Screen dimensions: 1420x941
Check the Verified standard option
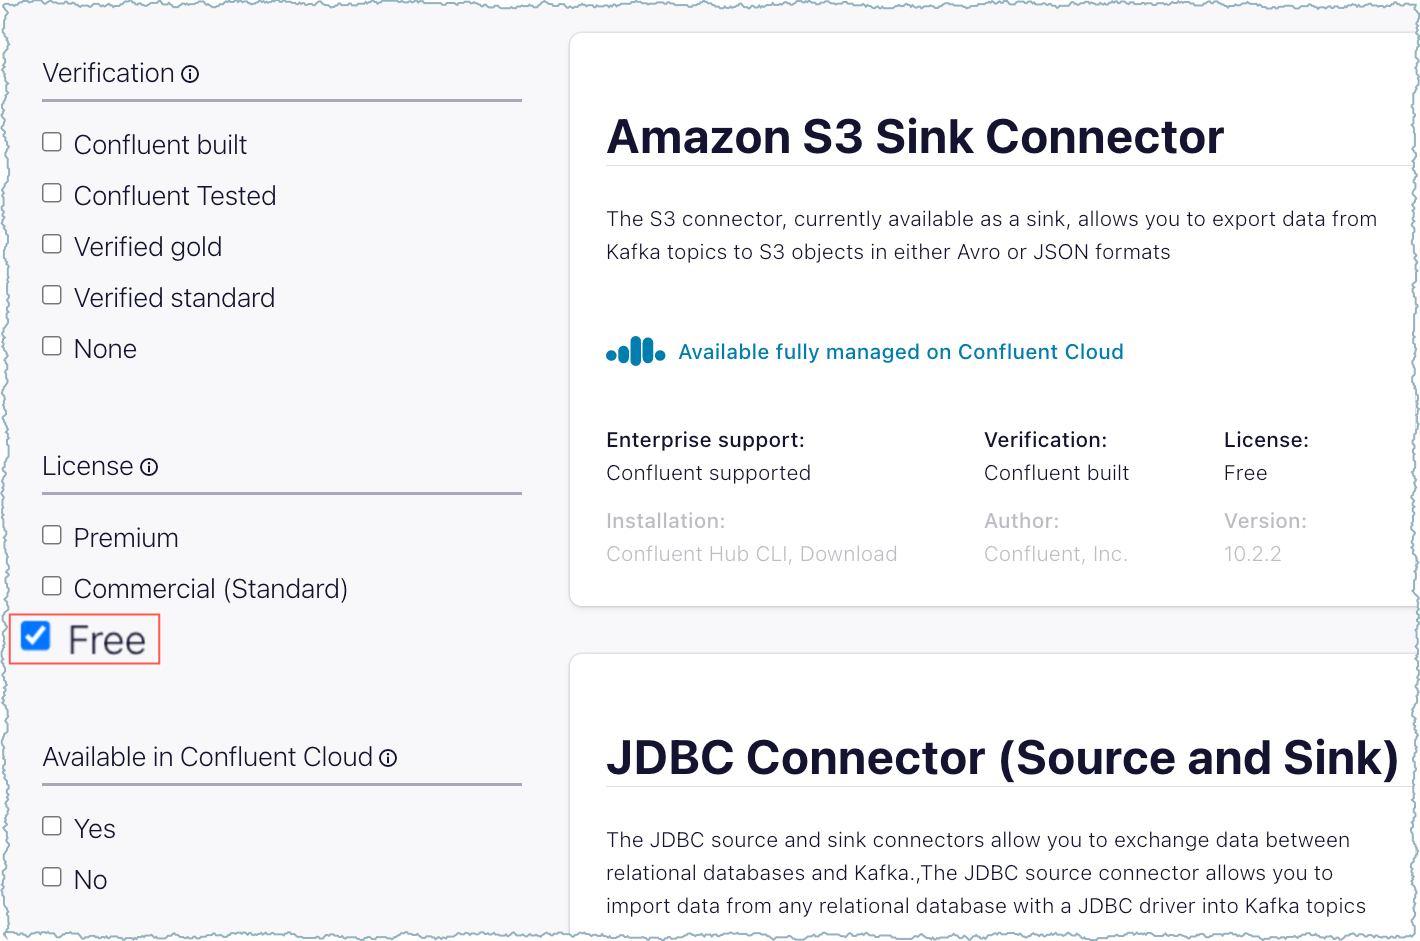coord(52,296)
